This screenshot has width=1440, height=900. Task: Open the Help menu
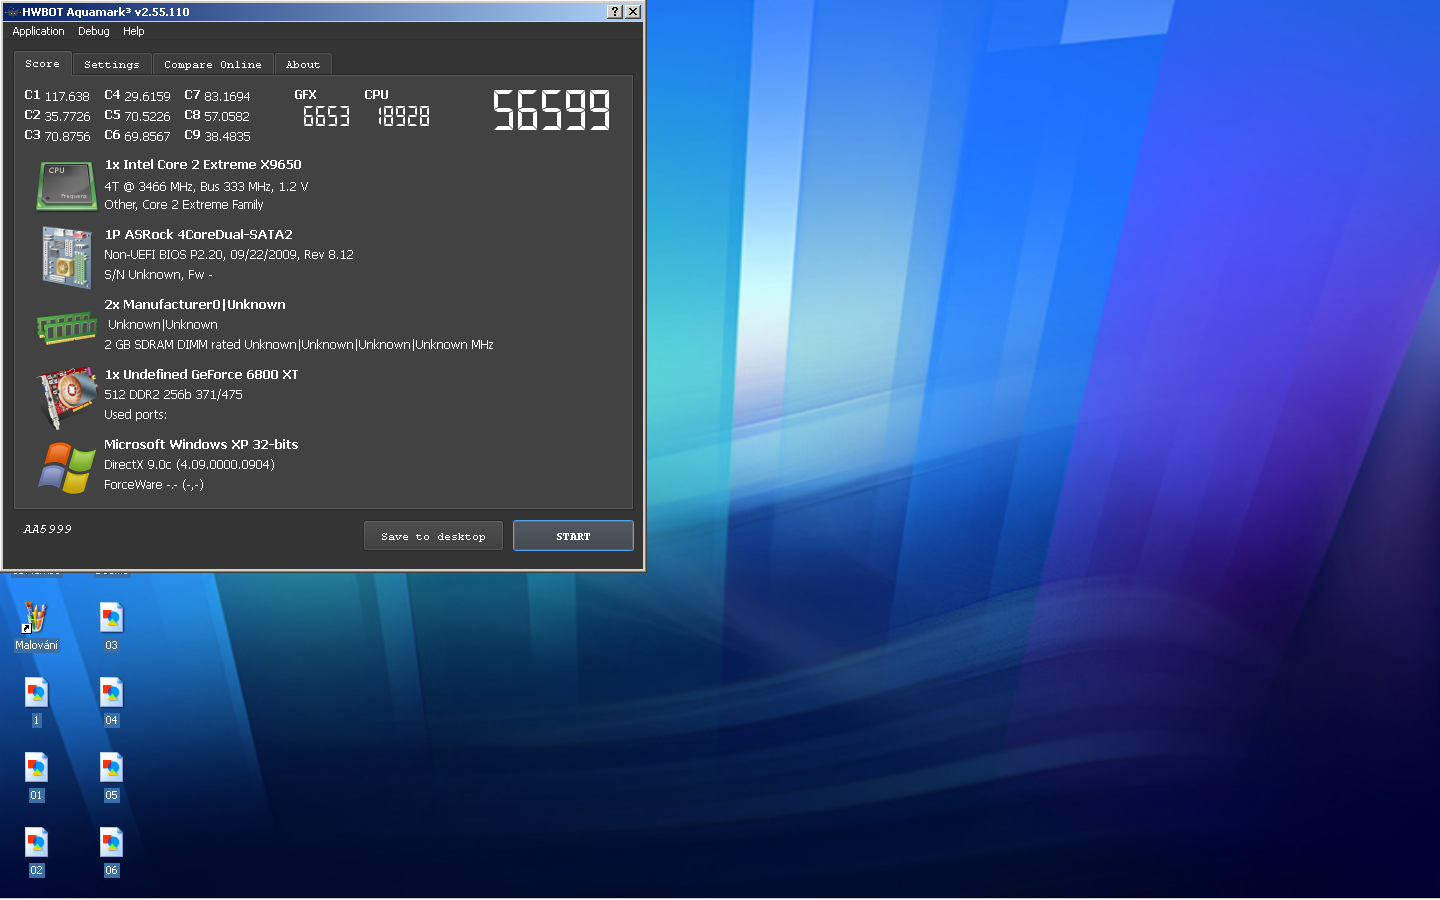tap(134, 32)
